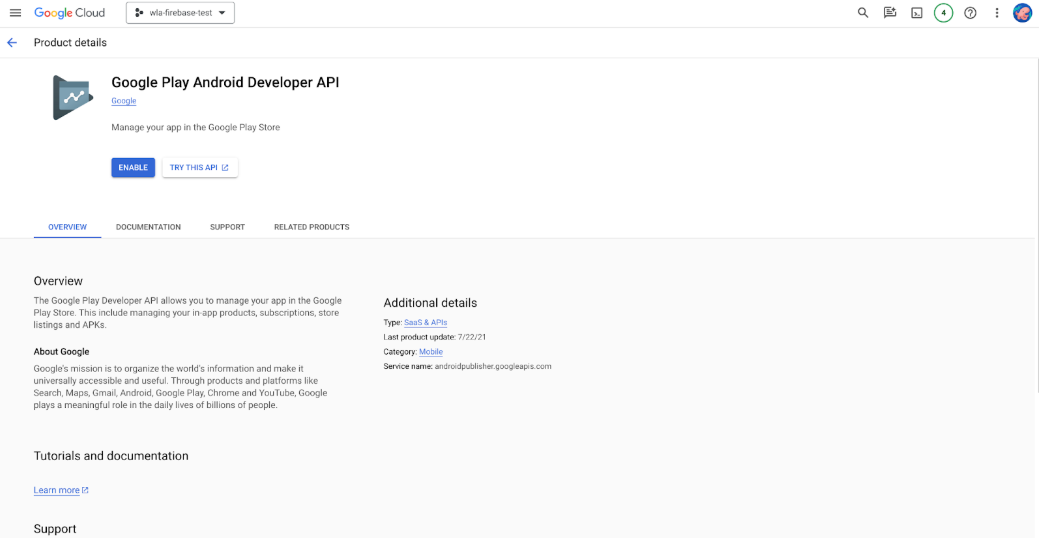Viewport: 1040px width, 538px height.
Task: Open the help question mark icon
Action: point(970,13)
